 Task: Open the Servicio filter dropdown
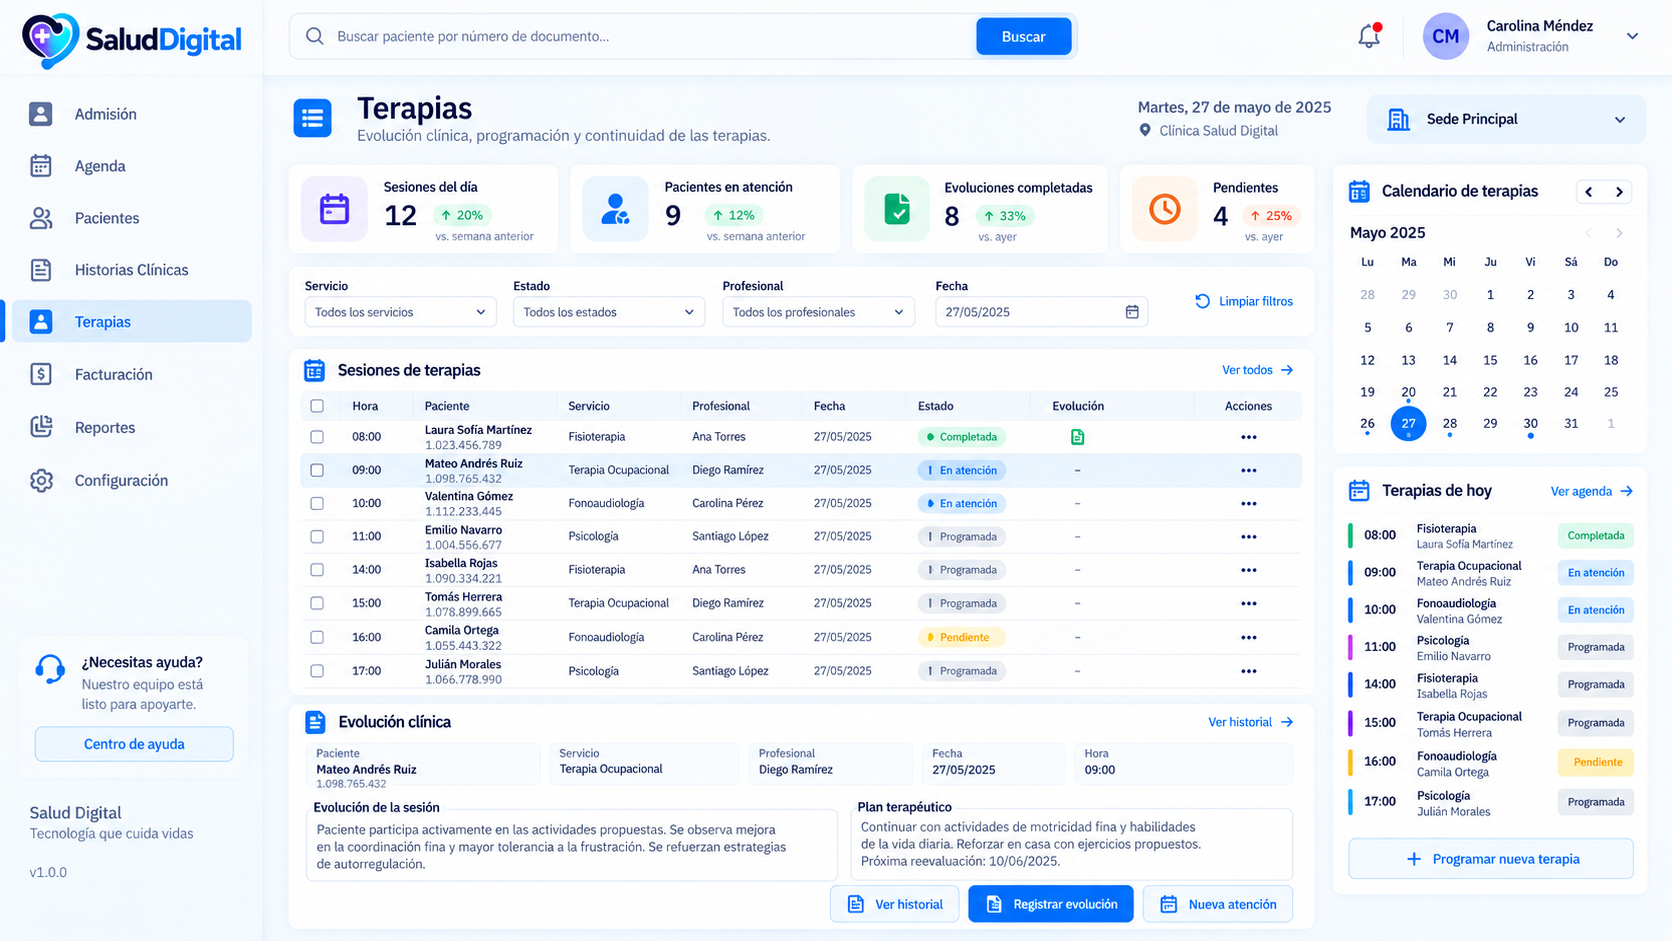click(400, 312)
